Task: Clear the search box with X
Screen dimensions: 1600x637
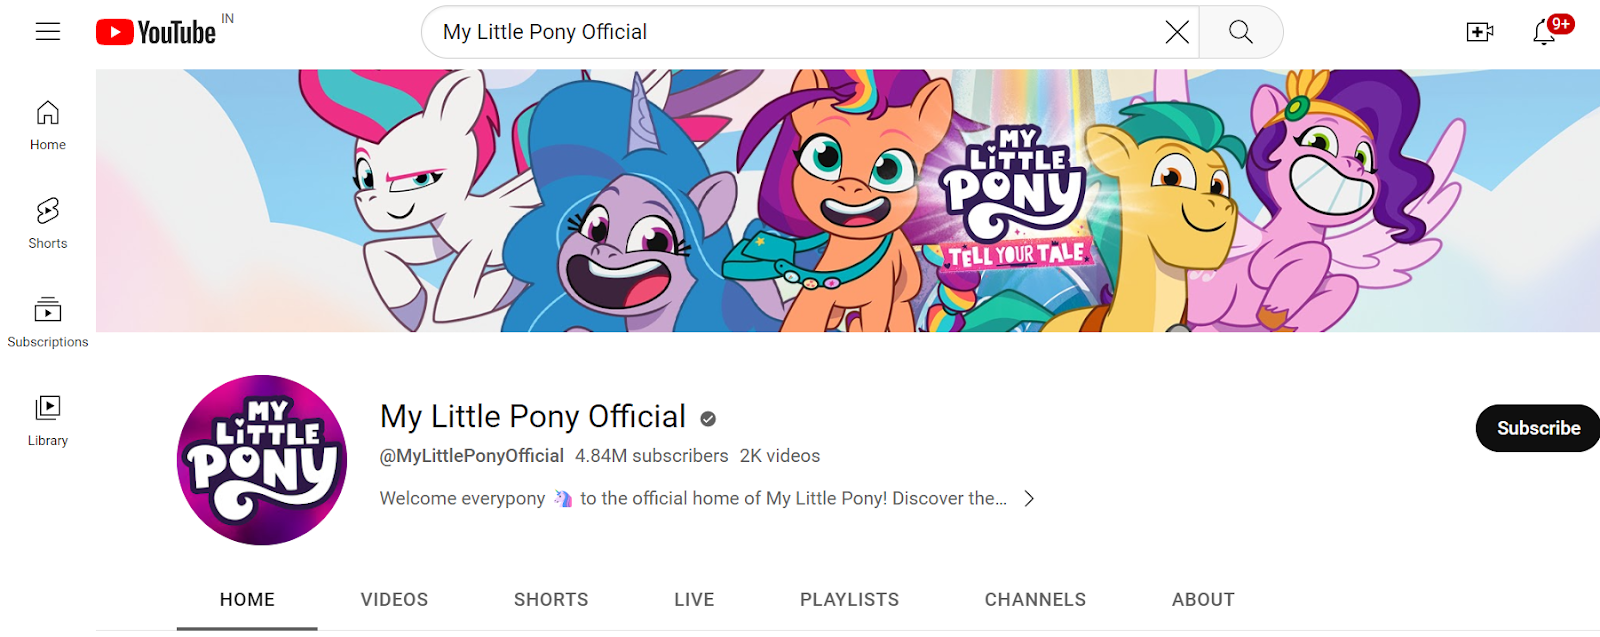Action: [1177, 32]
